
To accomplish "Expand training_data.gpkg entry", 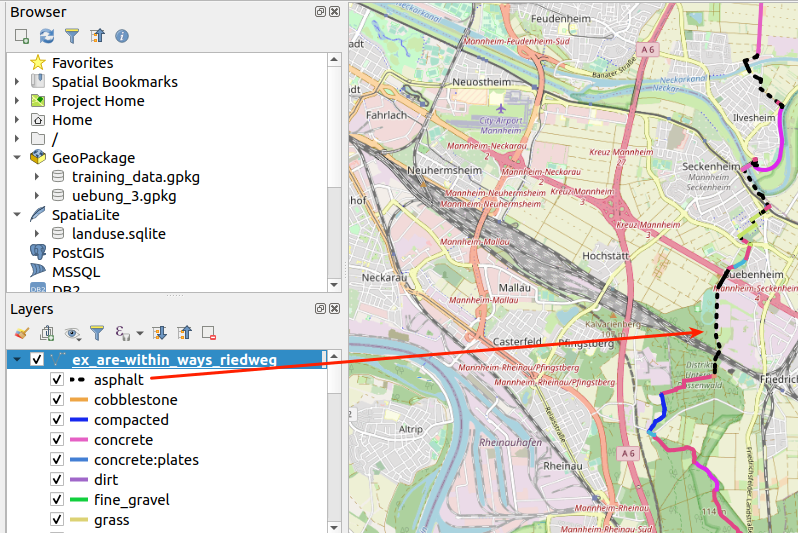I will pos(37,177).
